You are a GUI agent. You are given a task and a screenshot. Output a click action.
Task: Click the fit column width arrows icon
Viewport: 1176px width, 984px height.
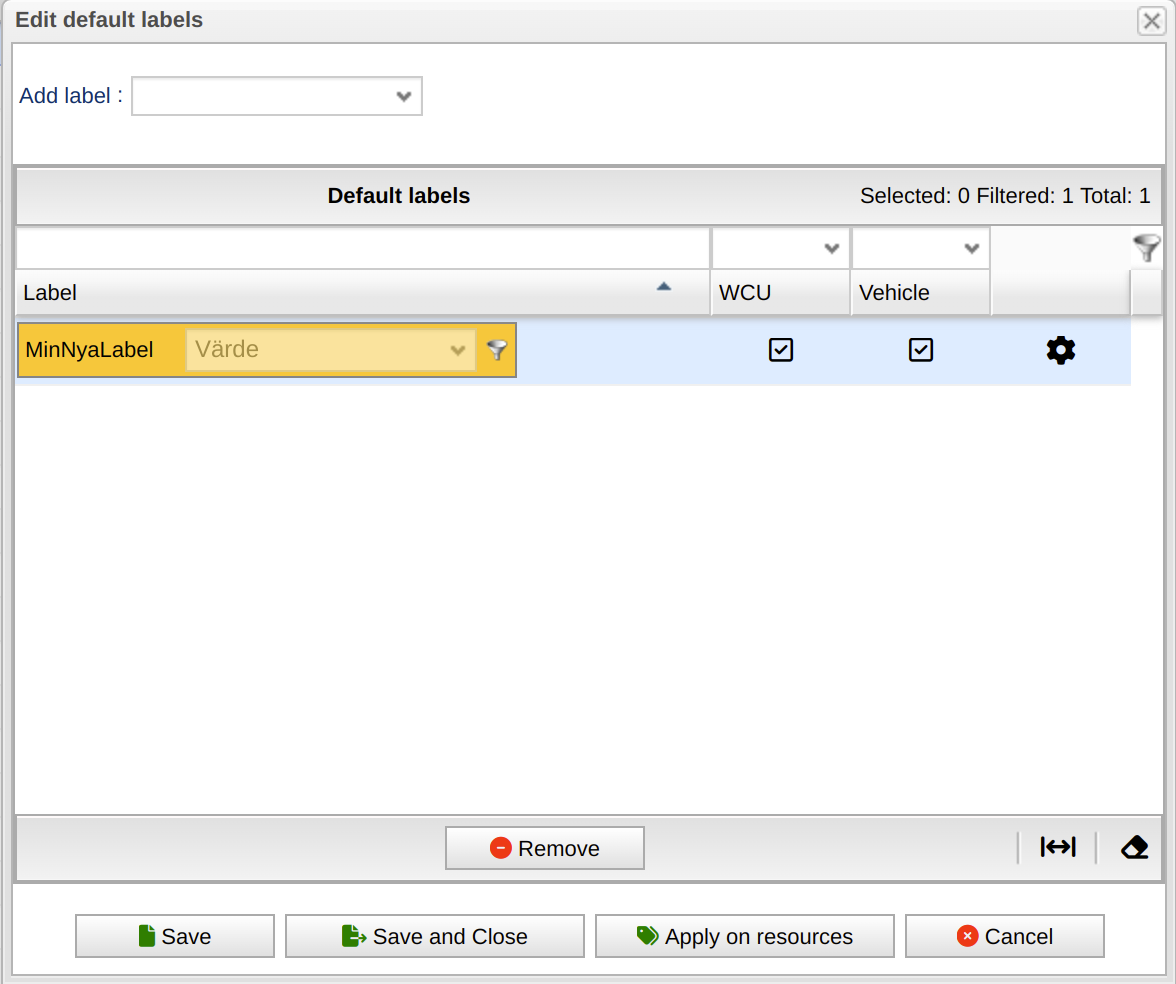point(1057,848)
